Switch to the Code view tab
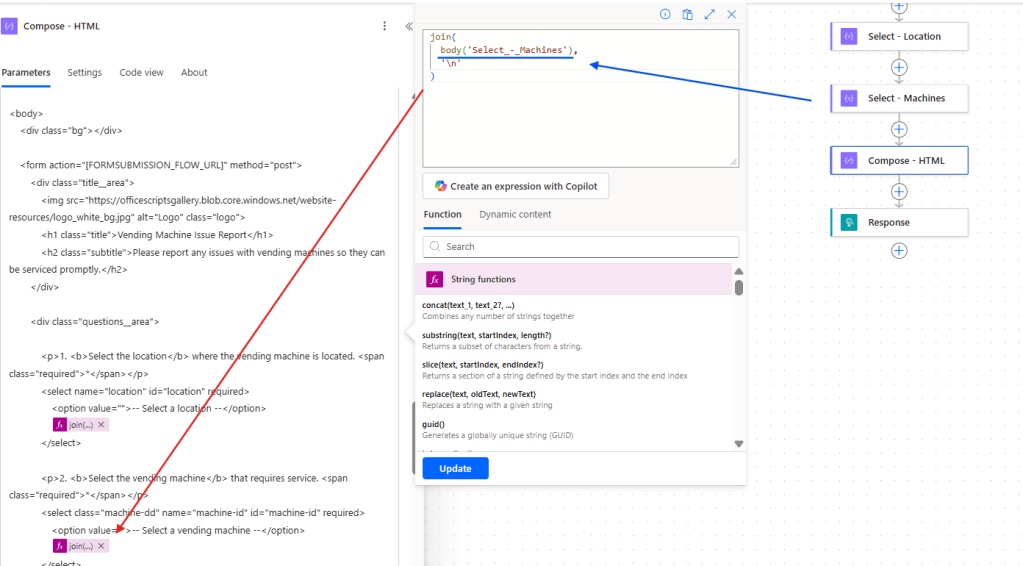The image size is (1023, 566). 141,72
